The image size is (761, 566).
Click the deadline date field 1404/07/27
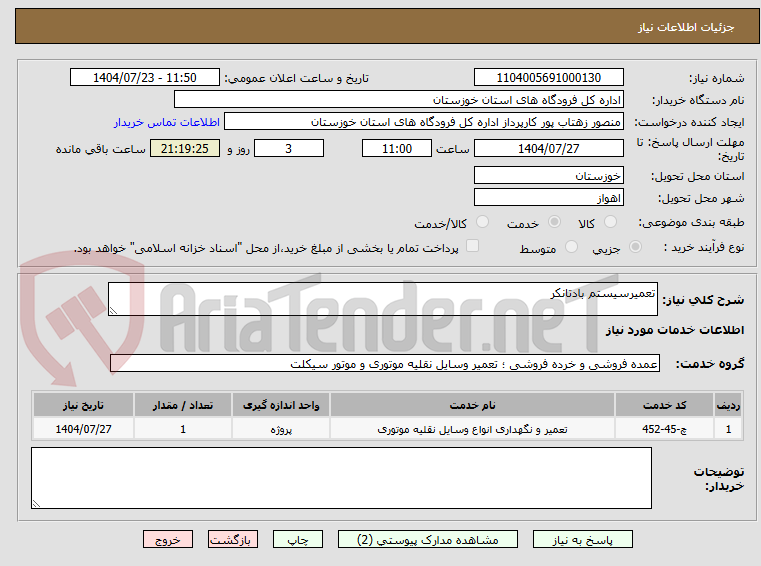[x=548, y=149]
